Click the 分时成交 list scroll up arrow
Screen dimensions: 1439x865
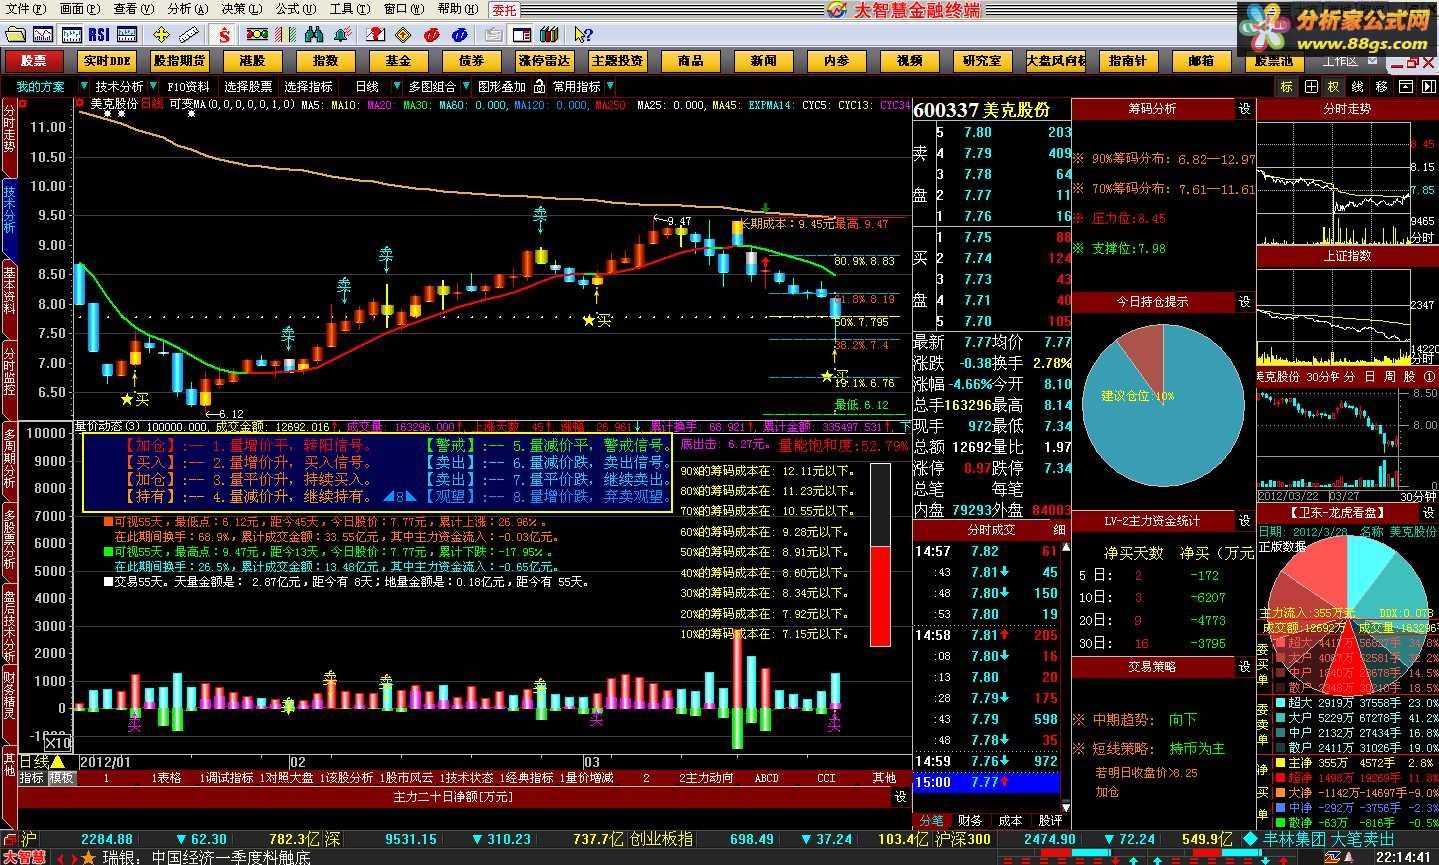click(1066, 547)
